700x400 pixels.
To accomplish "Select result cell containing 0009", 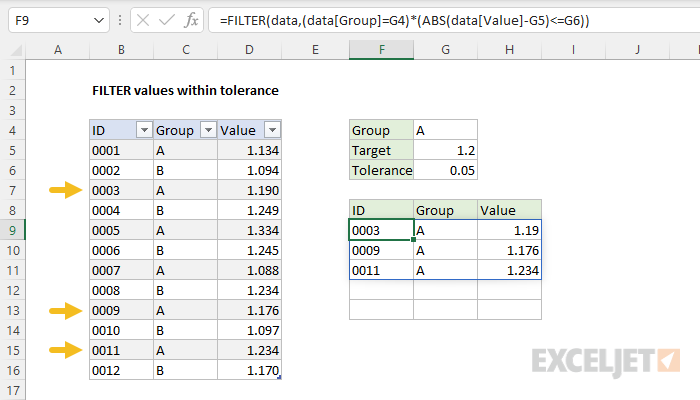I will (x=382, y=250).
